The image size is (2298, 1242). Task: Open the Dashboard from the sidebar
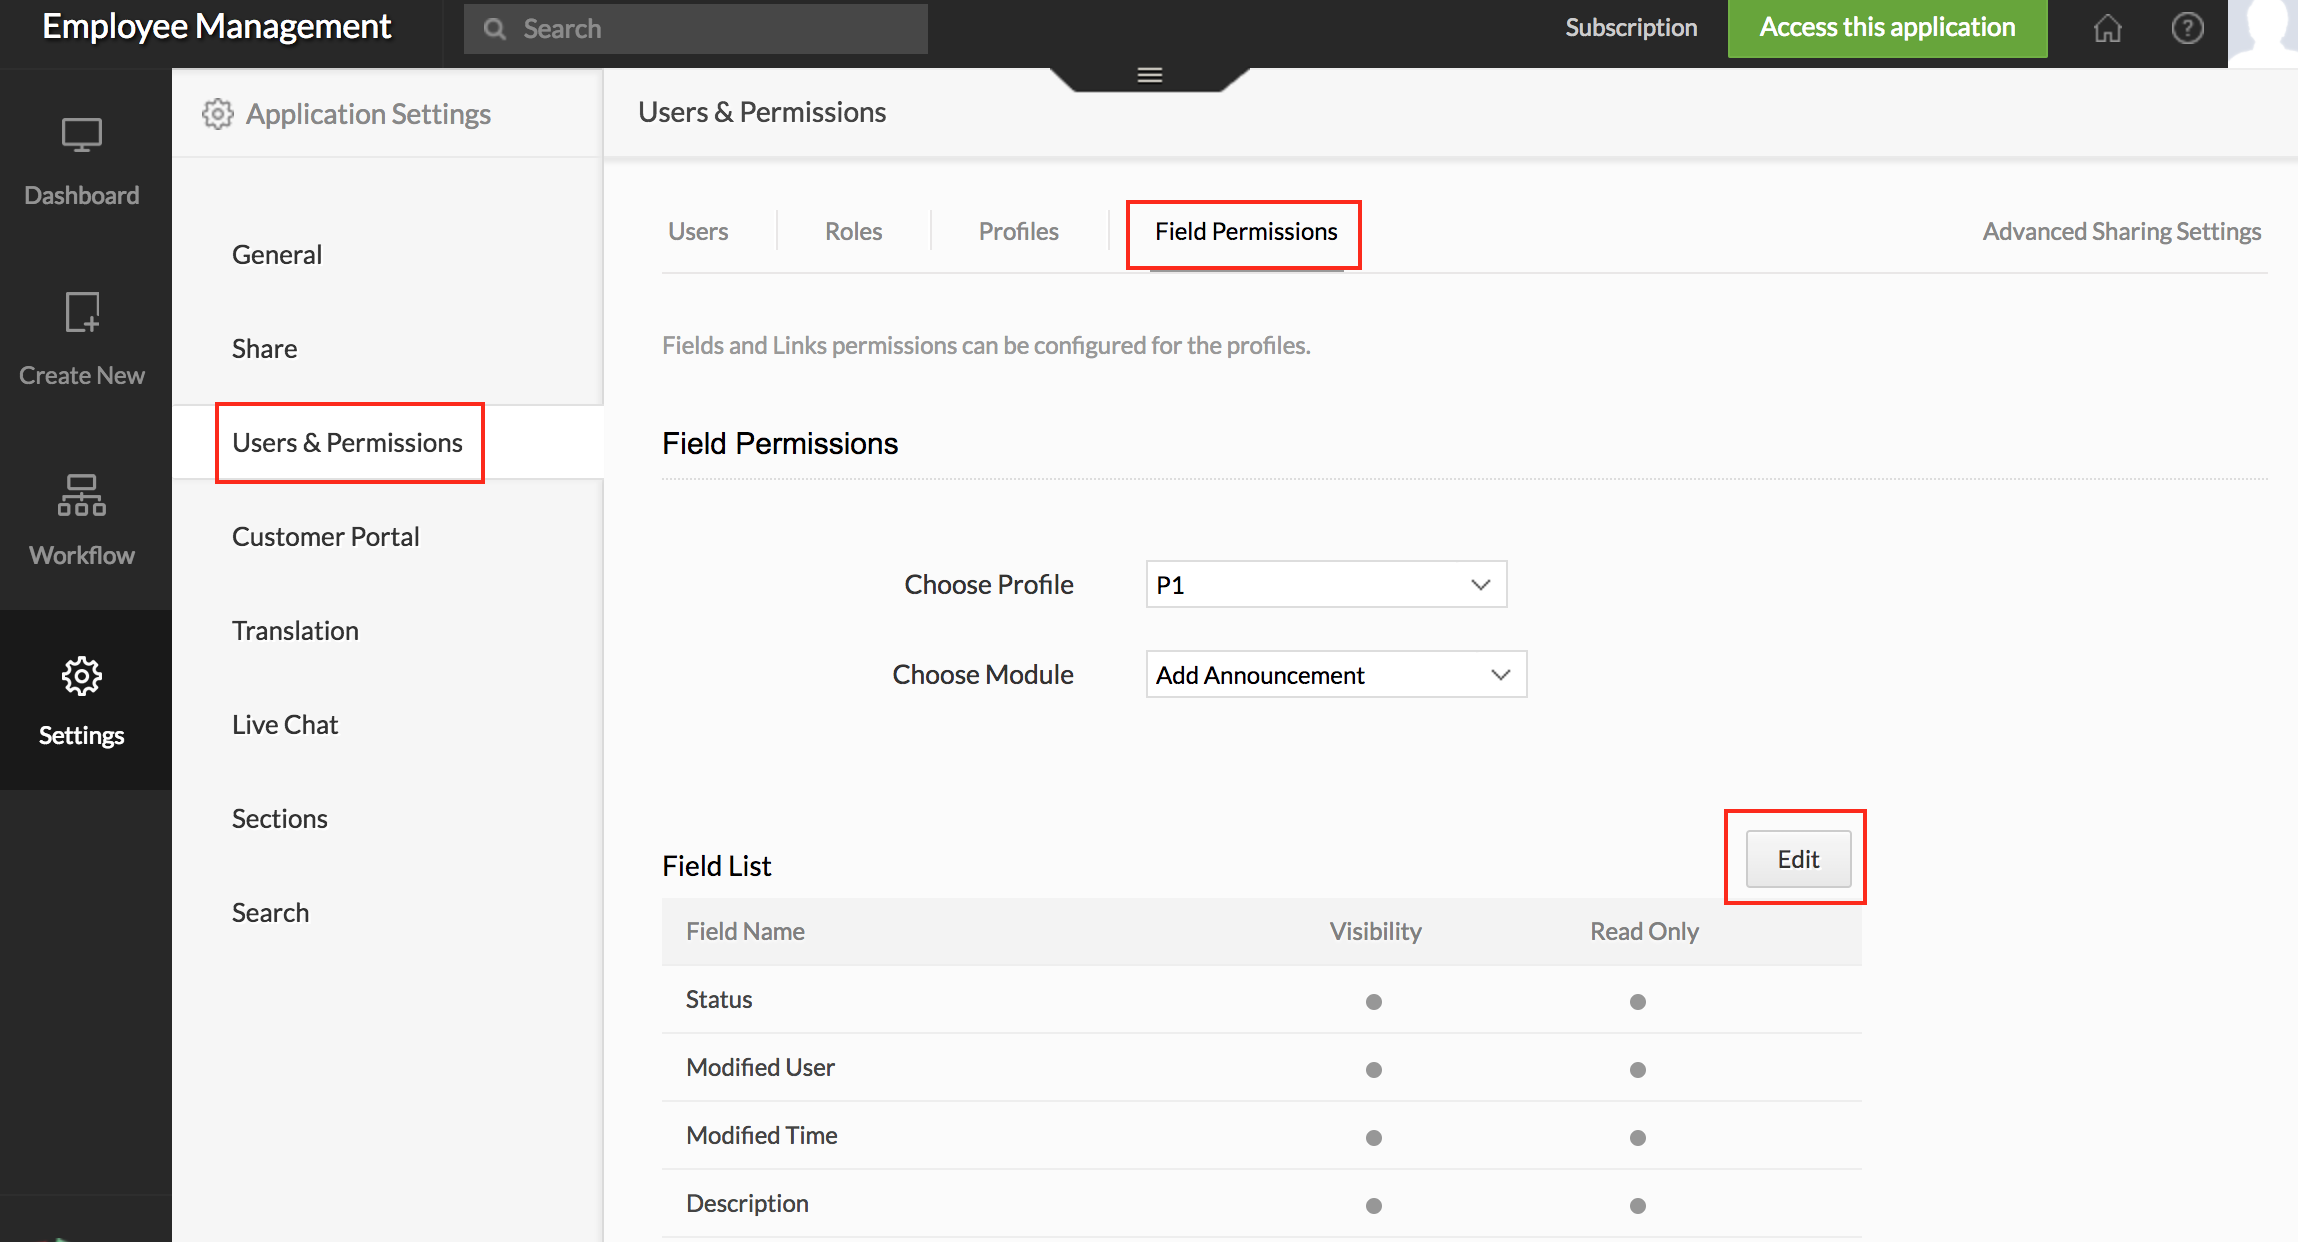80,160
